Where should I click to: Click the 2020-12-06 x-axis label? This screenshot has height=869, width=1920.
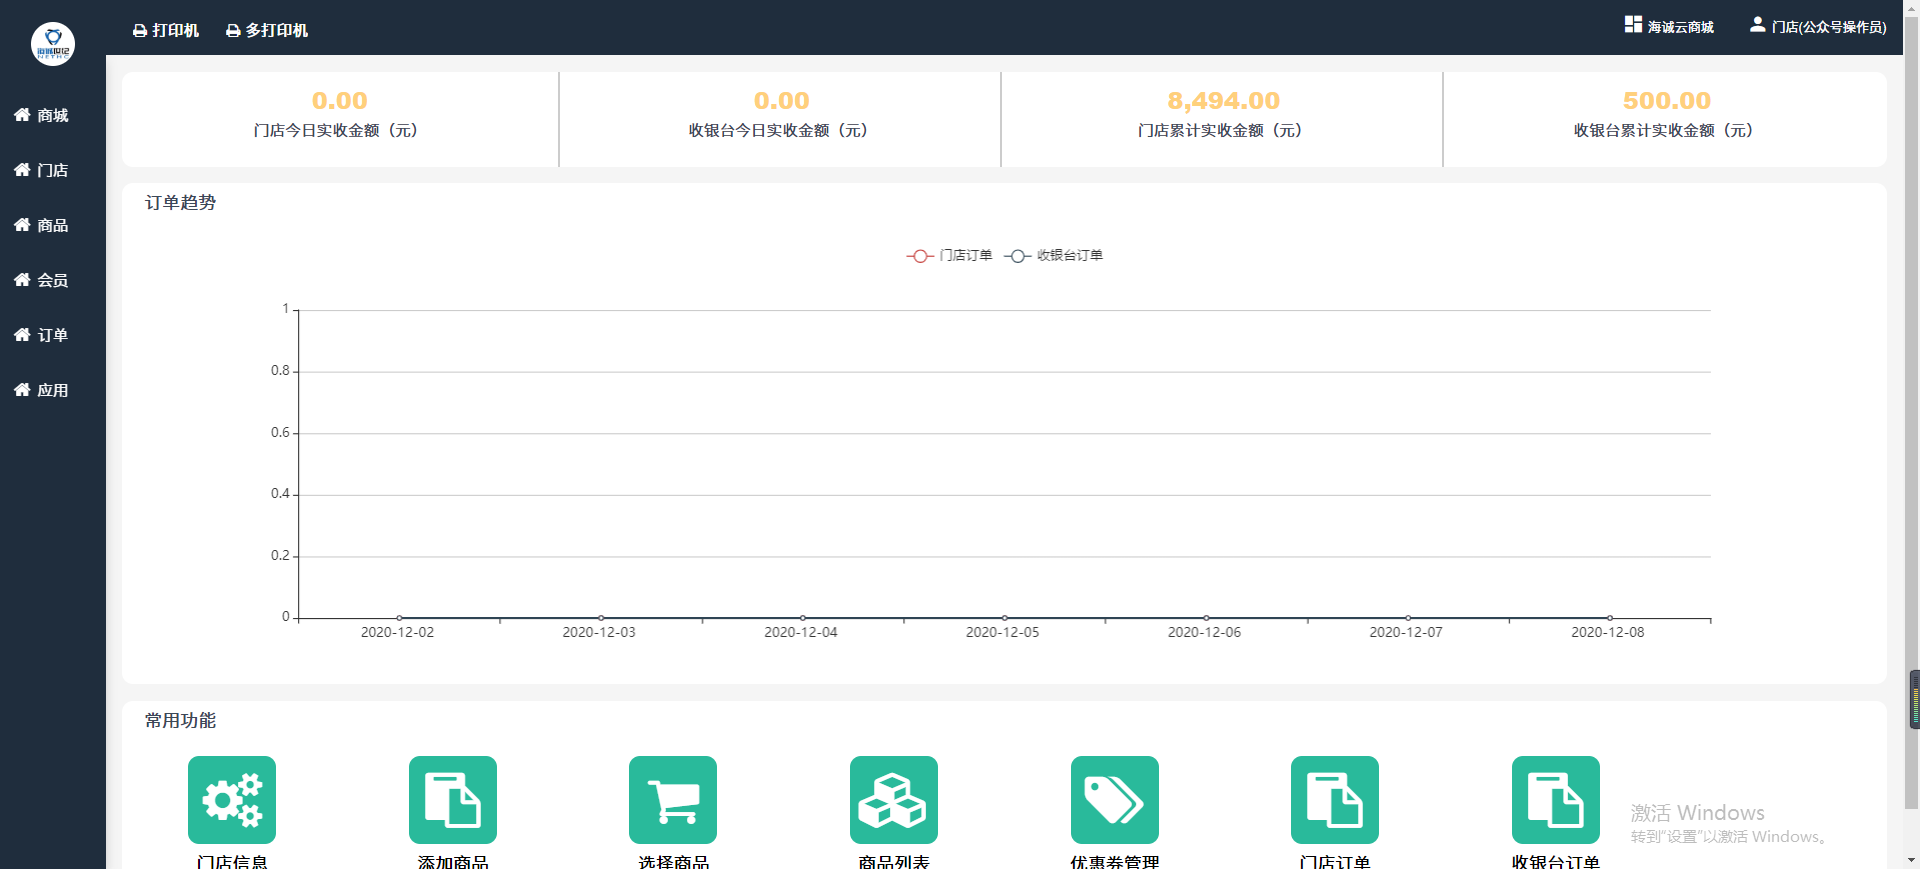coord(1204,632)
